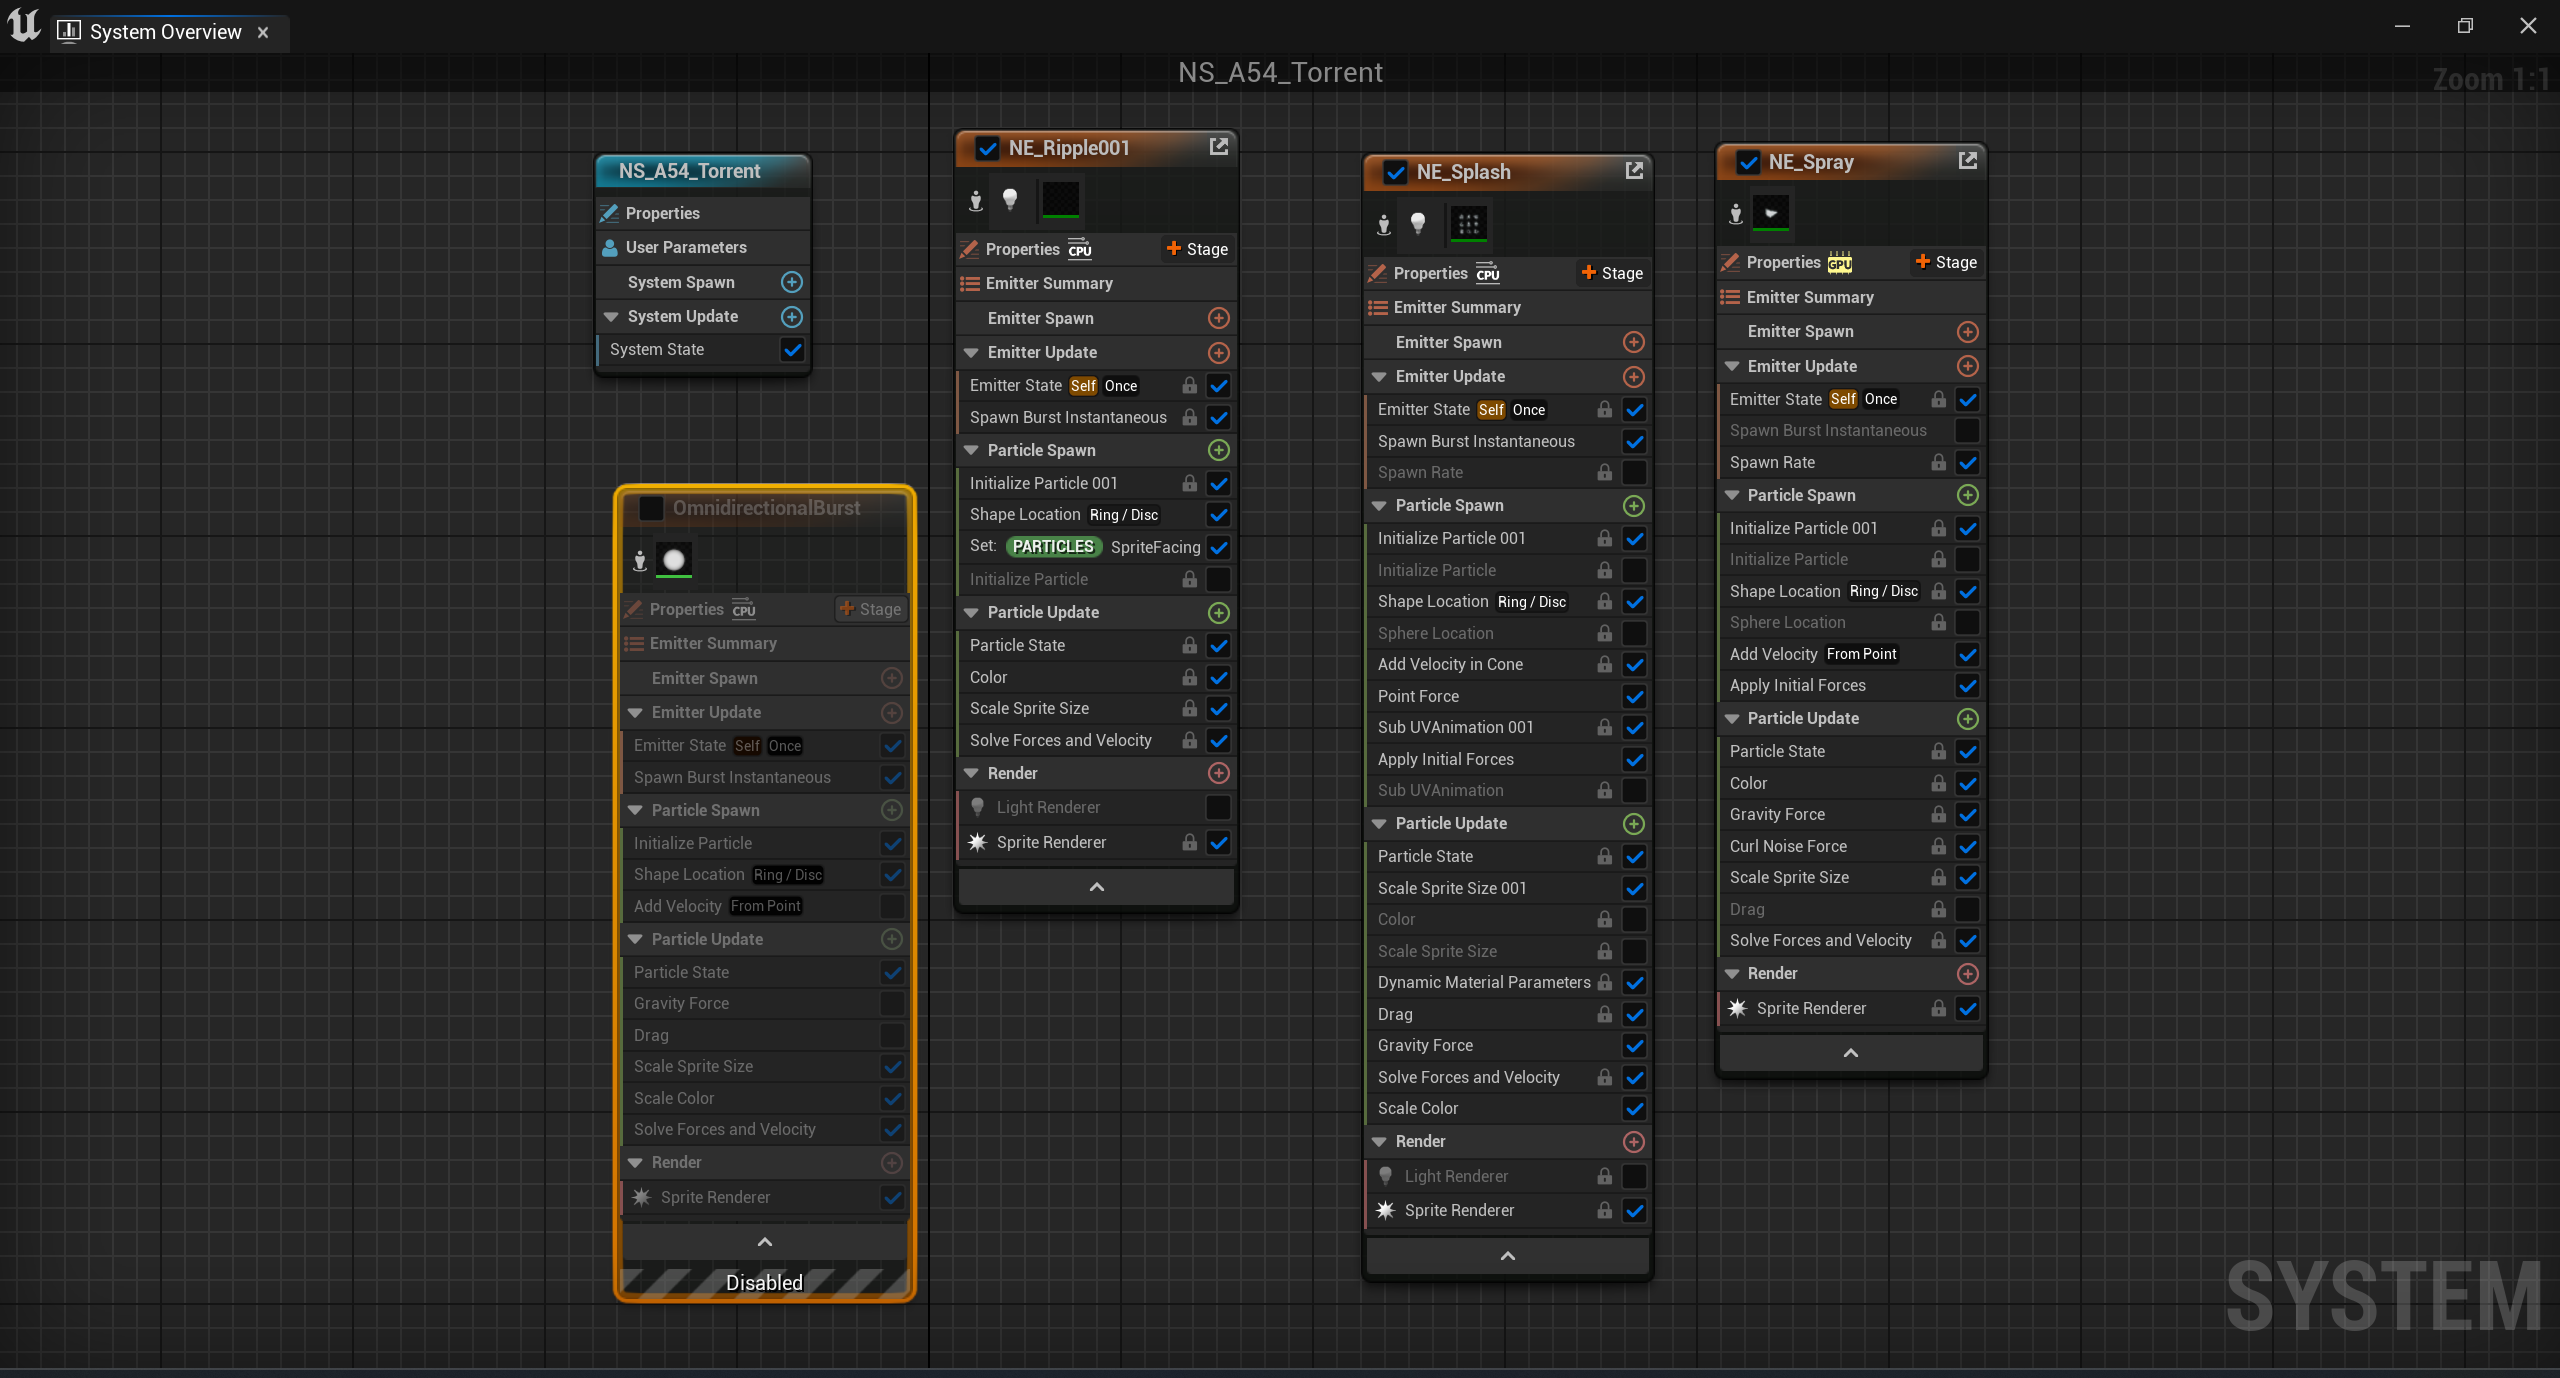Open NE_Spray emitter in new editor icon

click(1967, 161)
